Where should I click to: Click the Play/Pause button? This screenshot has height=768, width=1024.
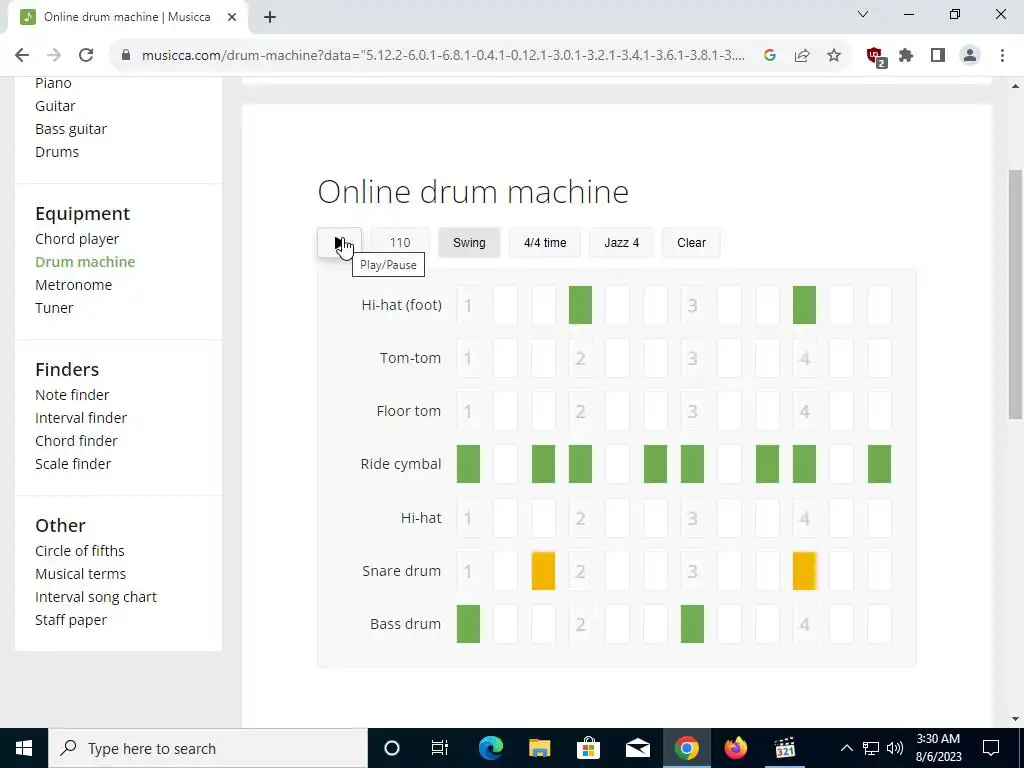pos(339,243)
